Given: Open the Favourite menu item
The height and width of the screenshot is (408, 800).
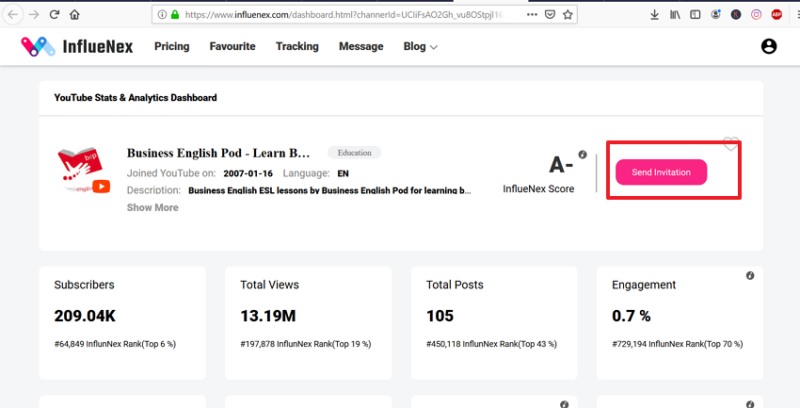Looking at the screenshot, I should (x=233, y=46).
